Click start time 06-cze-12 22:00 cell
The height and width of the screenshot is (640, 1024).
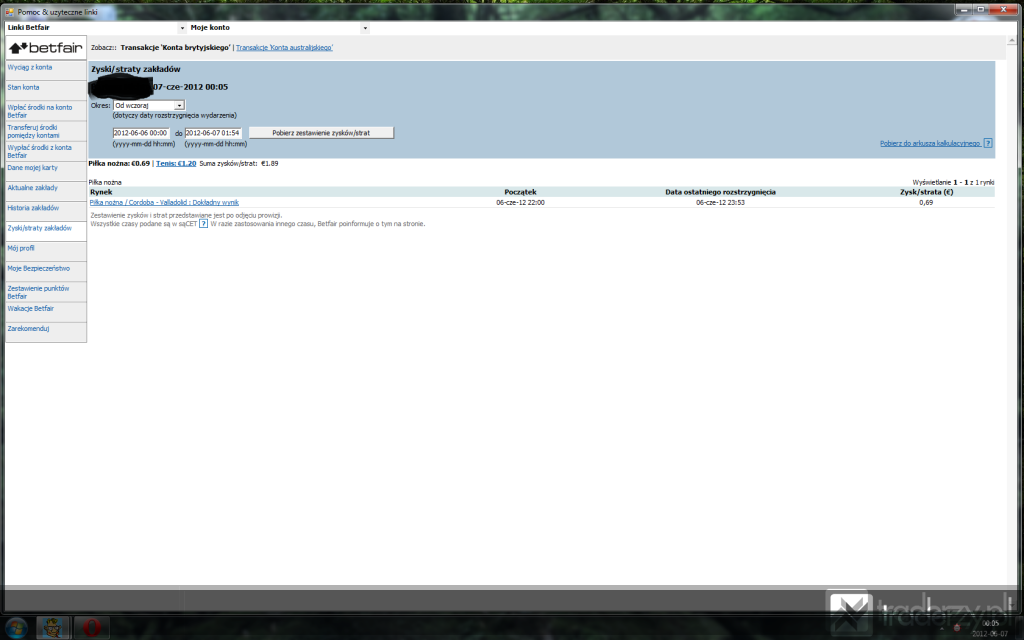(x=520, y=202)
